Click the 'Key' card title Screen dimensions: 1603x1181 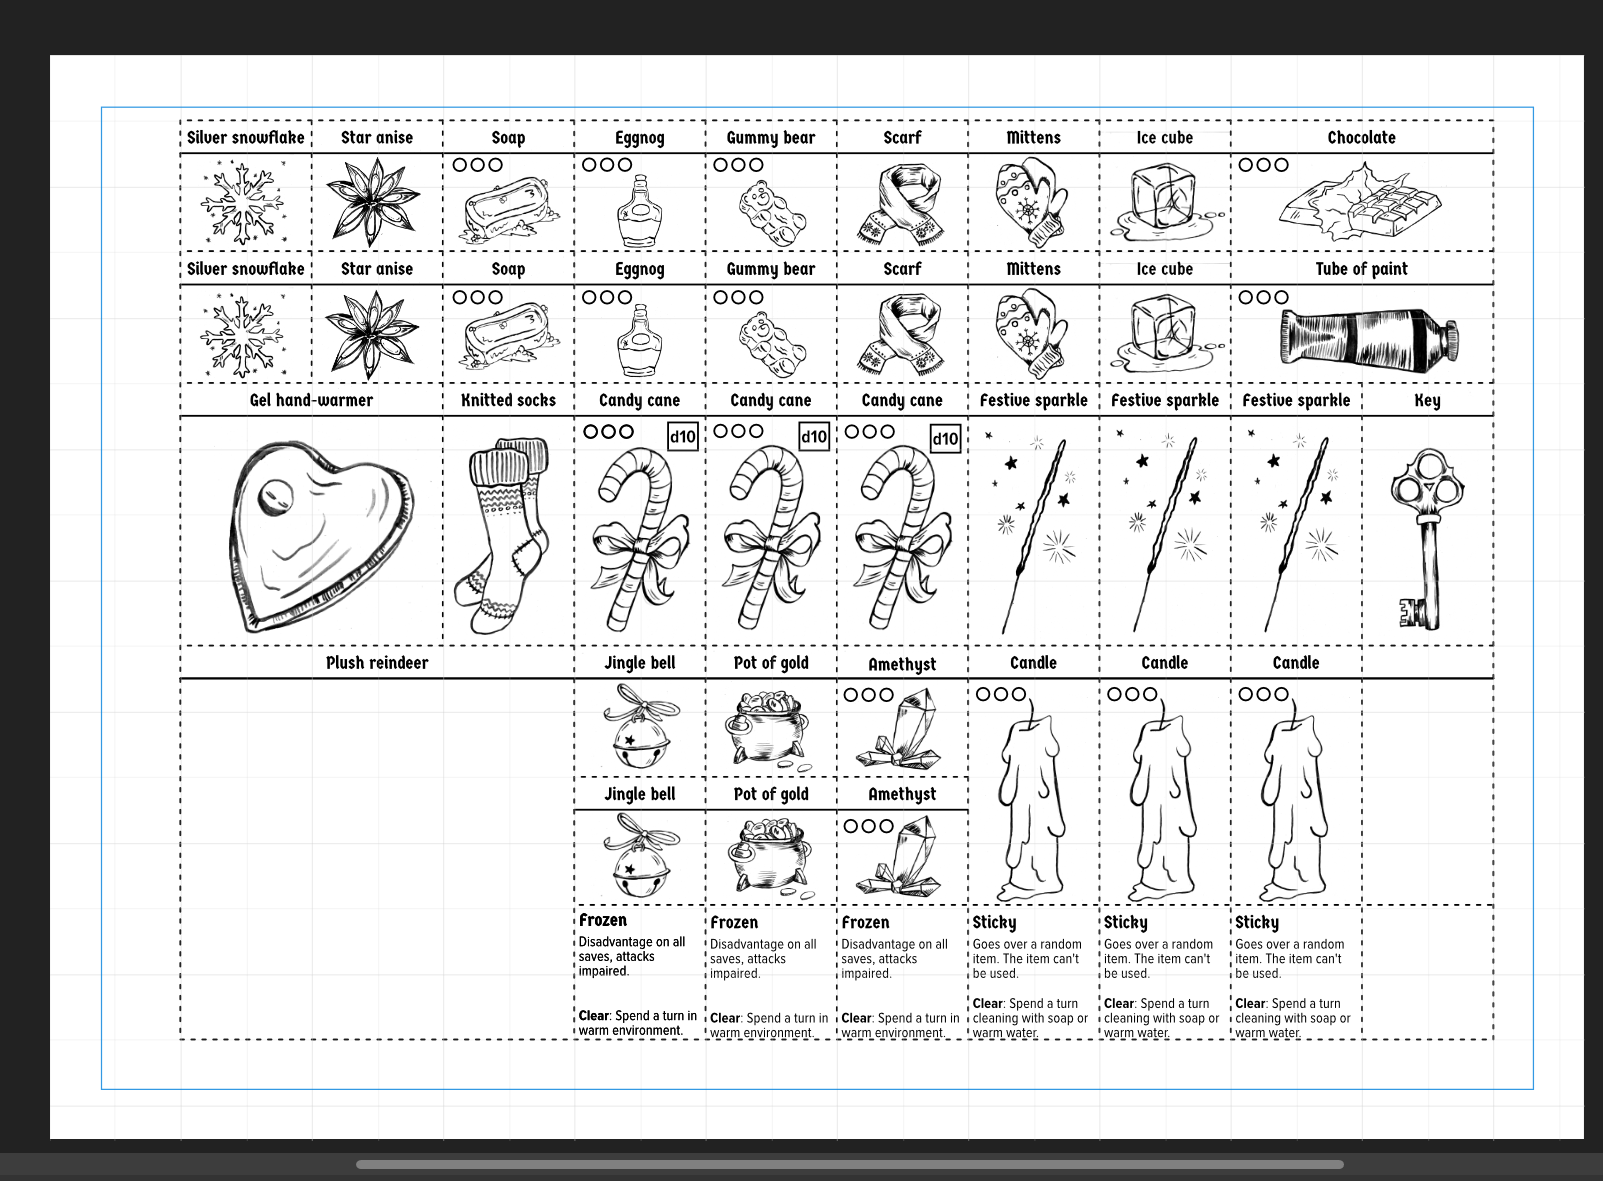point(1427,401)
